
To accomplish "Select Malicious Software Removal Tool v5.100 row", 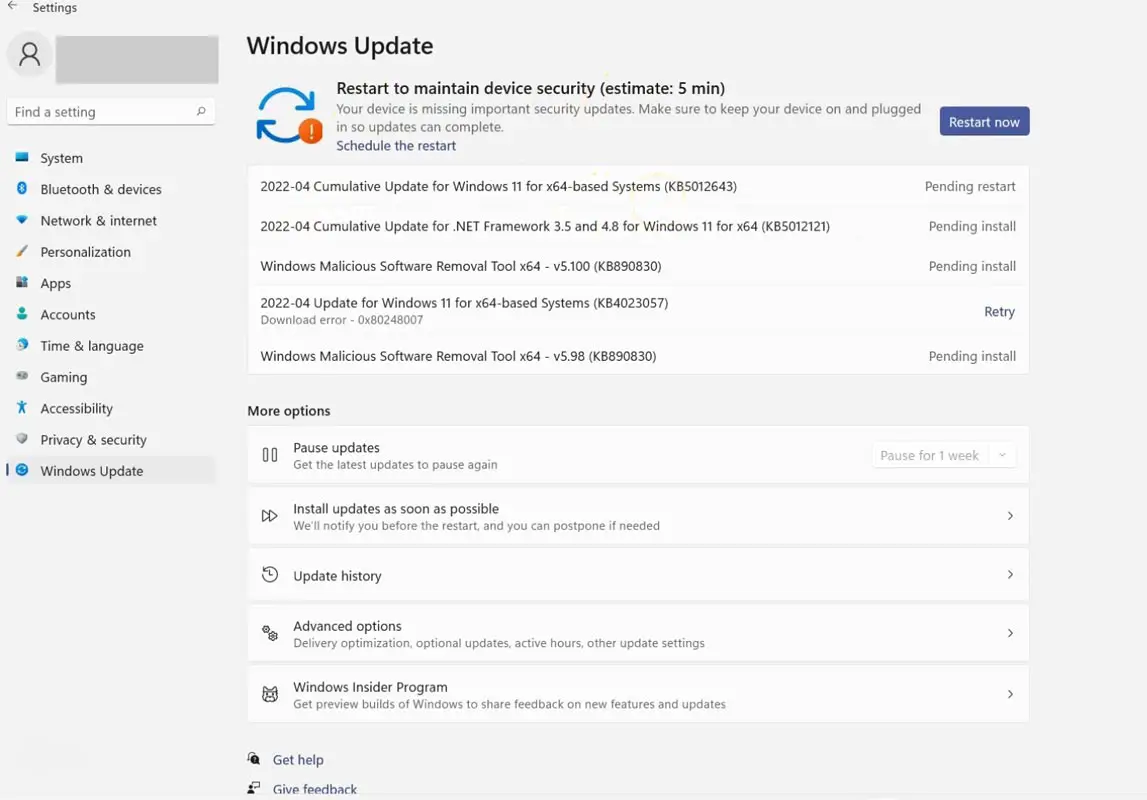I will pos(638,266).
